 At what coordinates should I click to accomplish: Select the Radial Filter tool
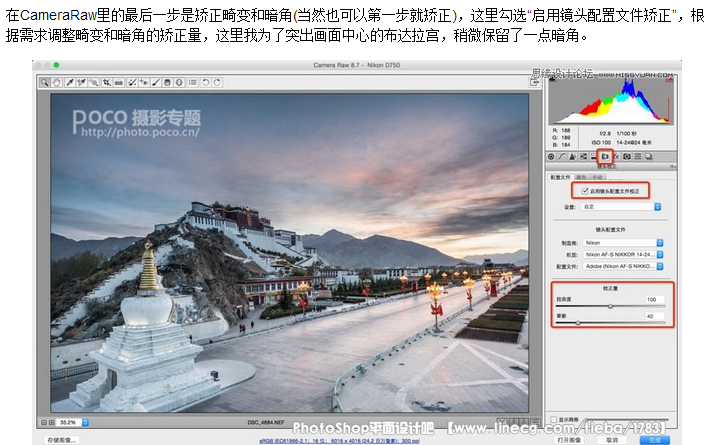[x=179, y=83]
